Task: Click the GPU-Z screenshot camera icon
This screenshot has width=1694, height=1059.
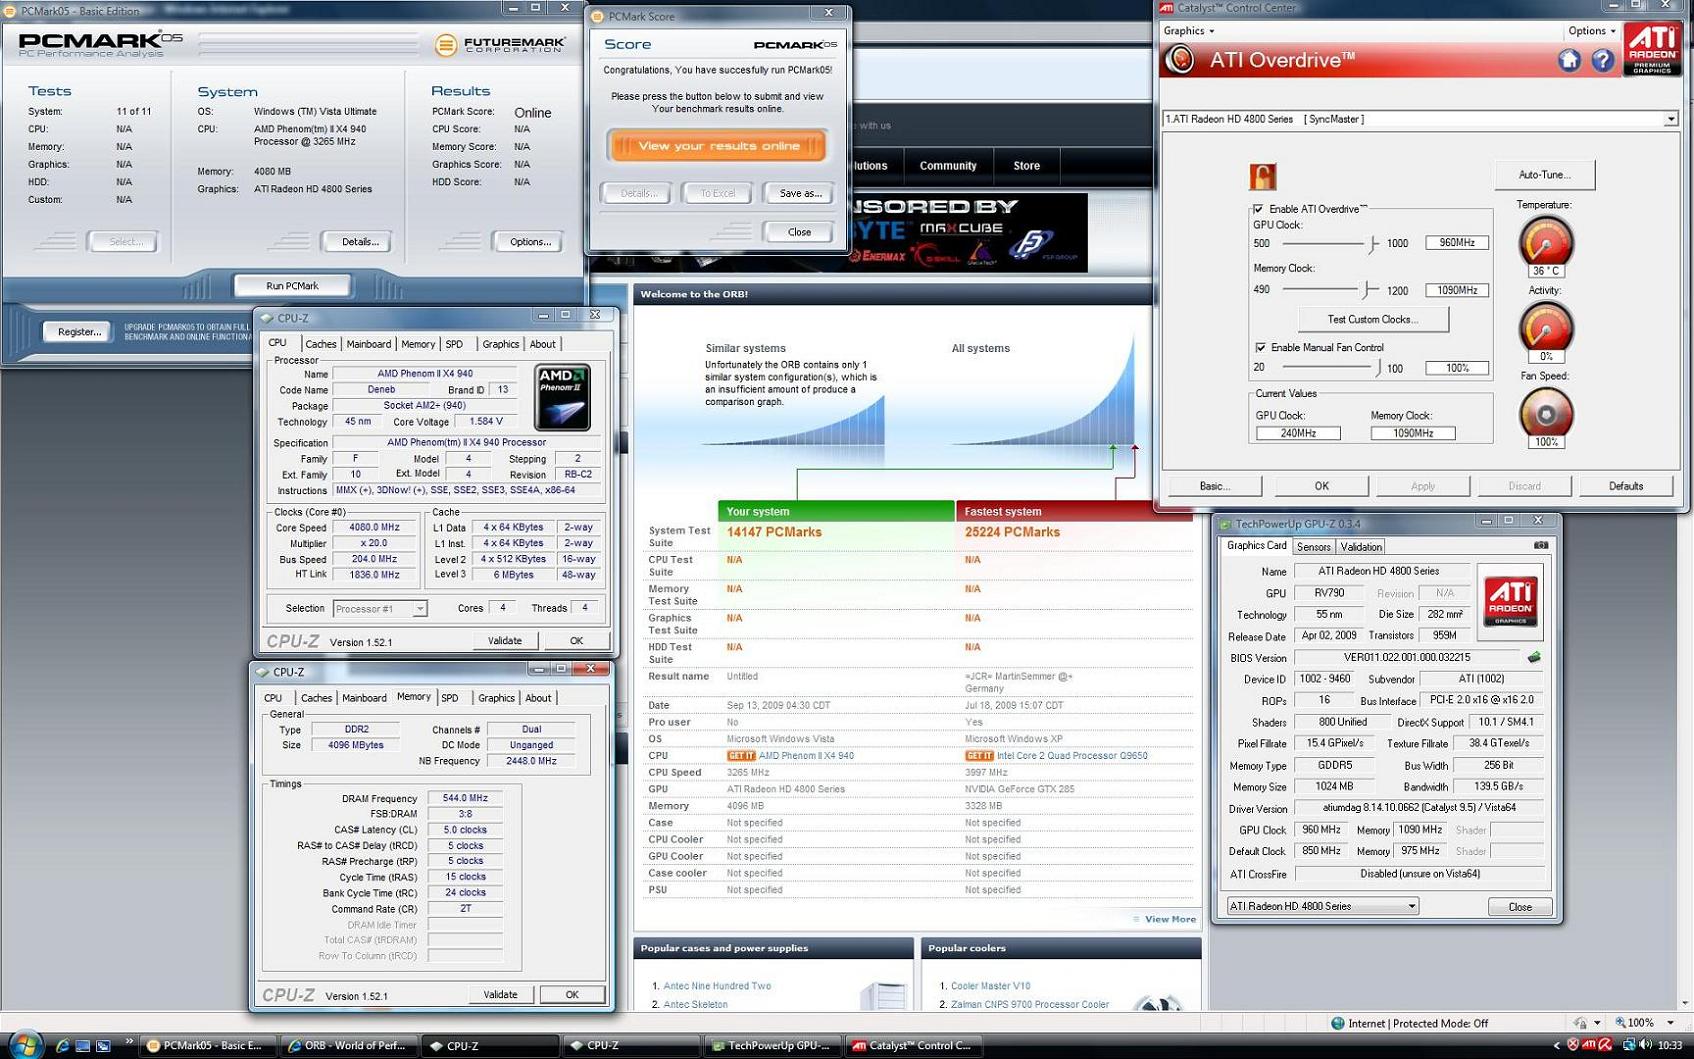Action: click(x=1540, y=546)
